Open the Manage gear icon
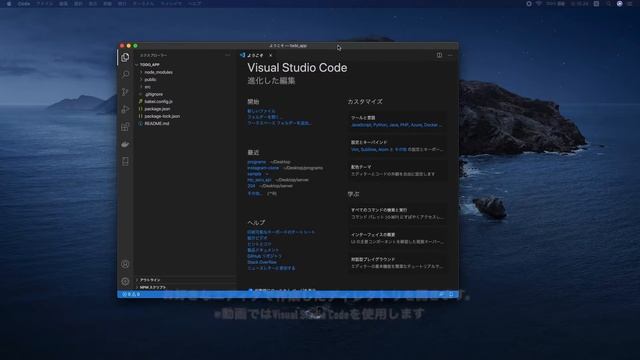Viewport: 640px width, 360px height. point(125,281)
